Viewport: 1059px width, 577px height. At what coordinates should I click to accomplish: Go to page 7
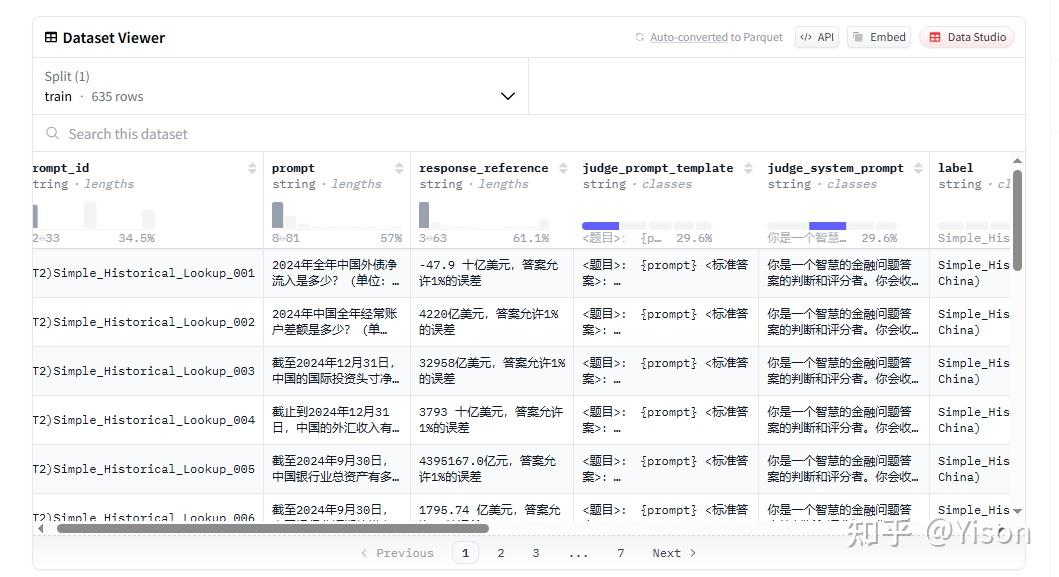click(621, 553)
